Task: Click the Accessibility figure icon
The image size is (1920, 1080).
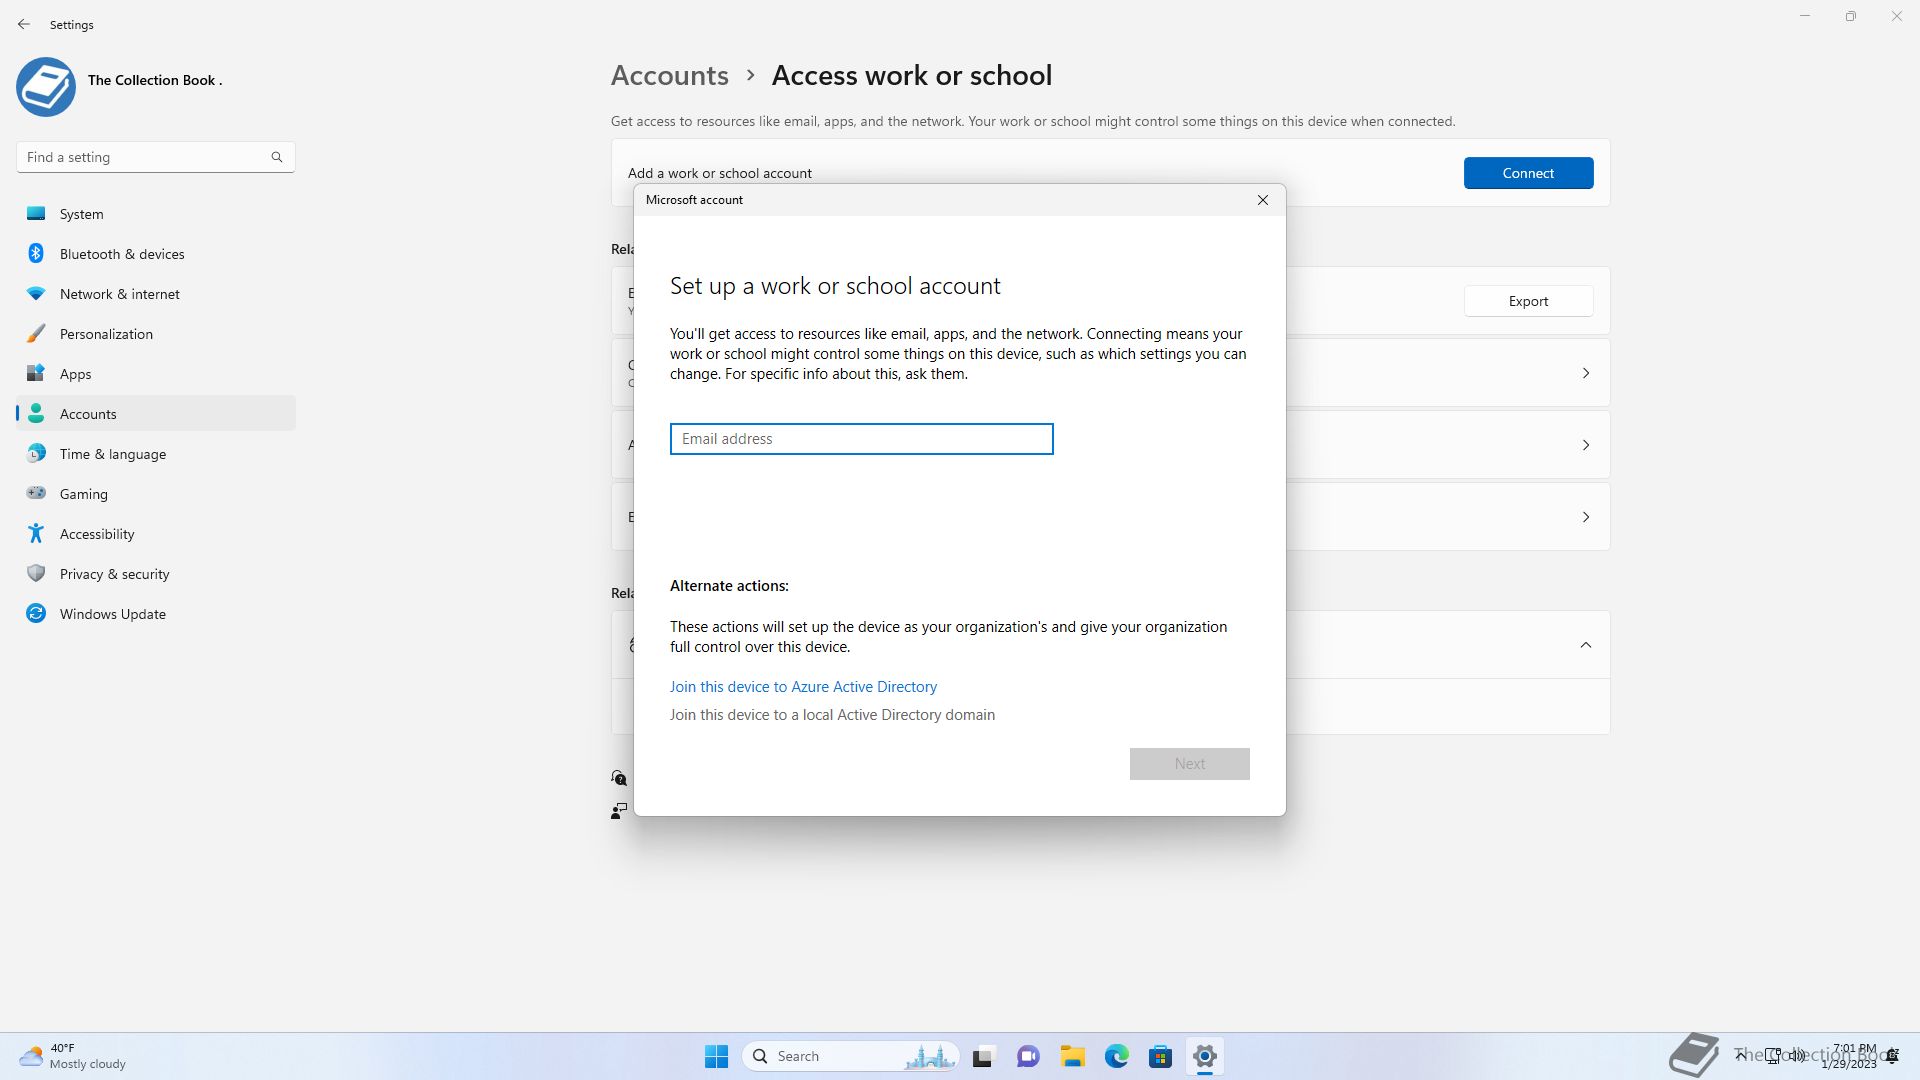Action: [x=36, y=533]
